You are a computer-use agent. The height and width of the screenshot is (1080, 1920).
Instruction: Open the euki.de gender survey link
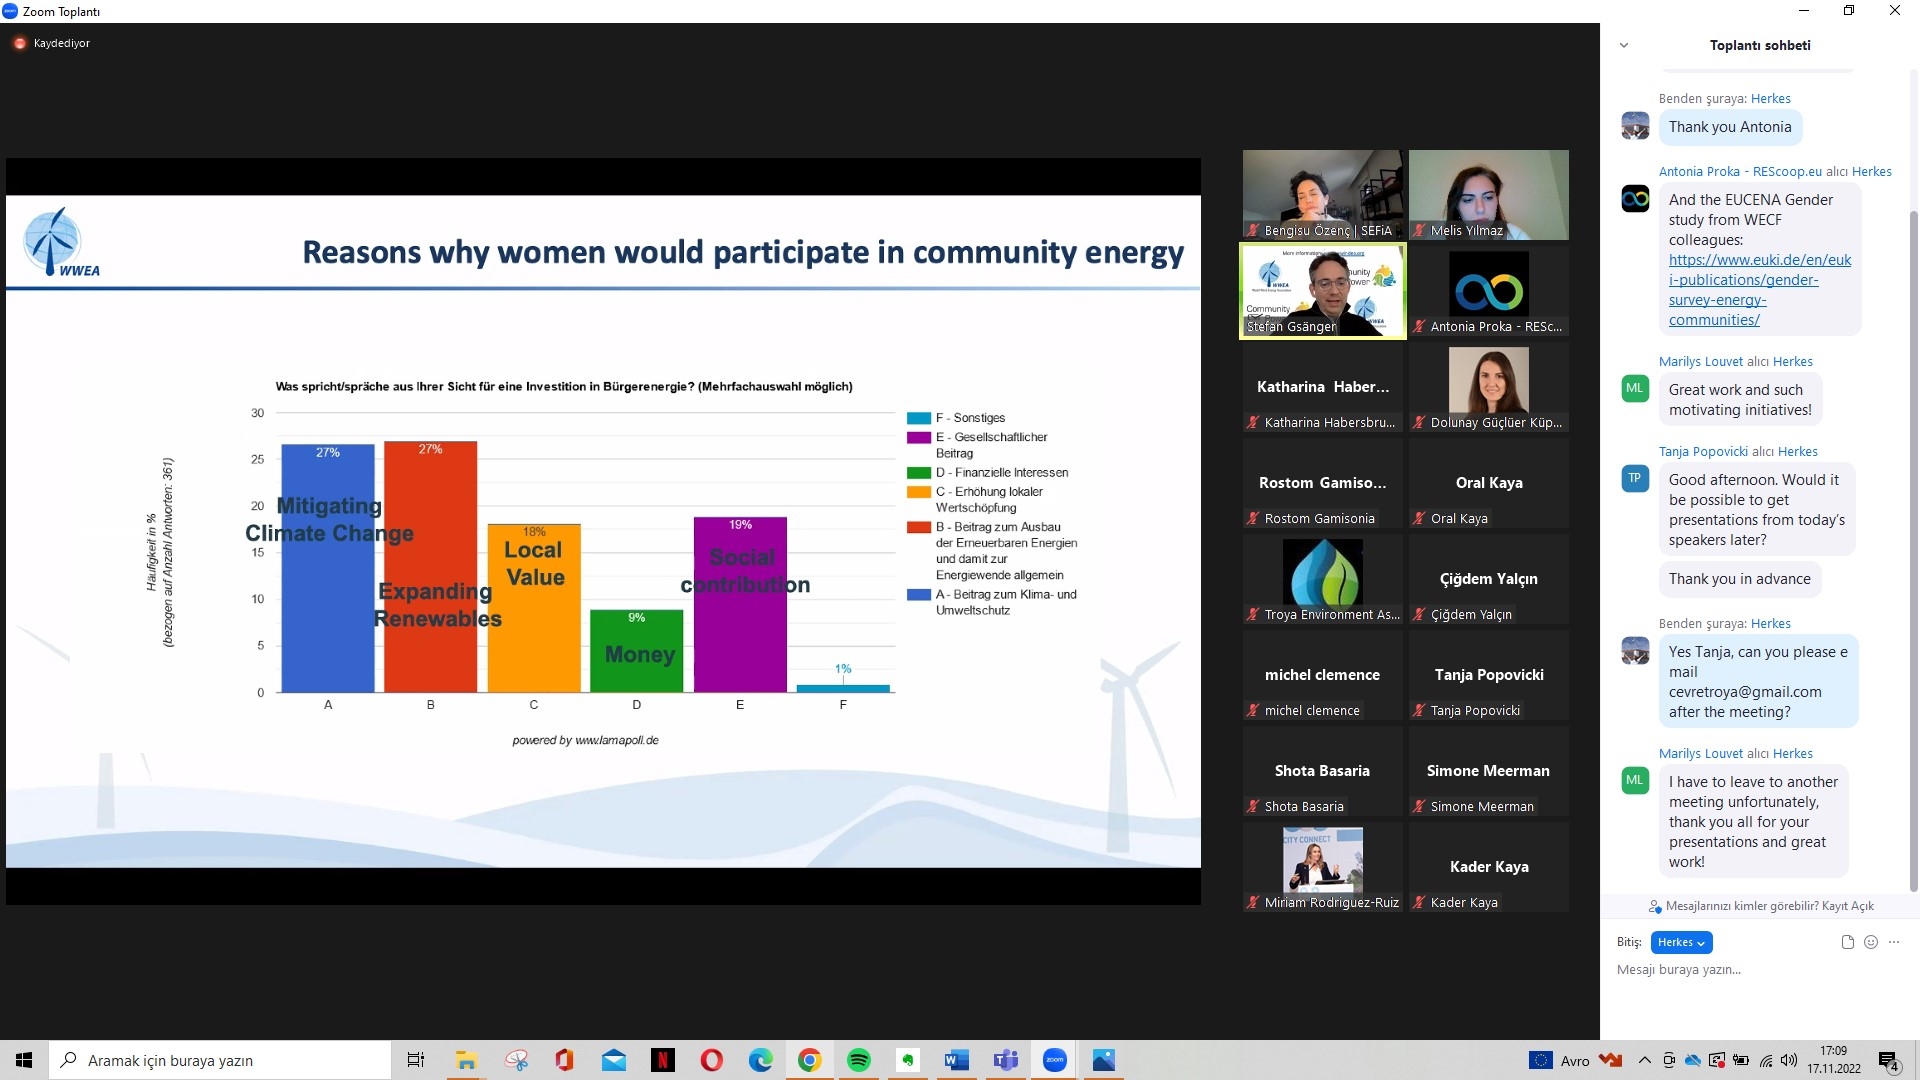(x=1759, y=290)
